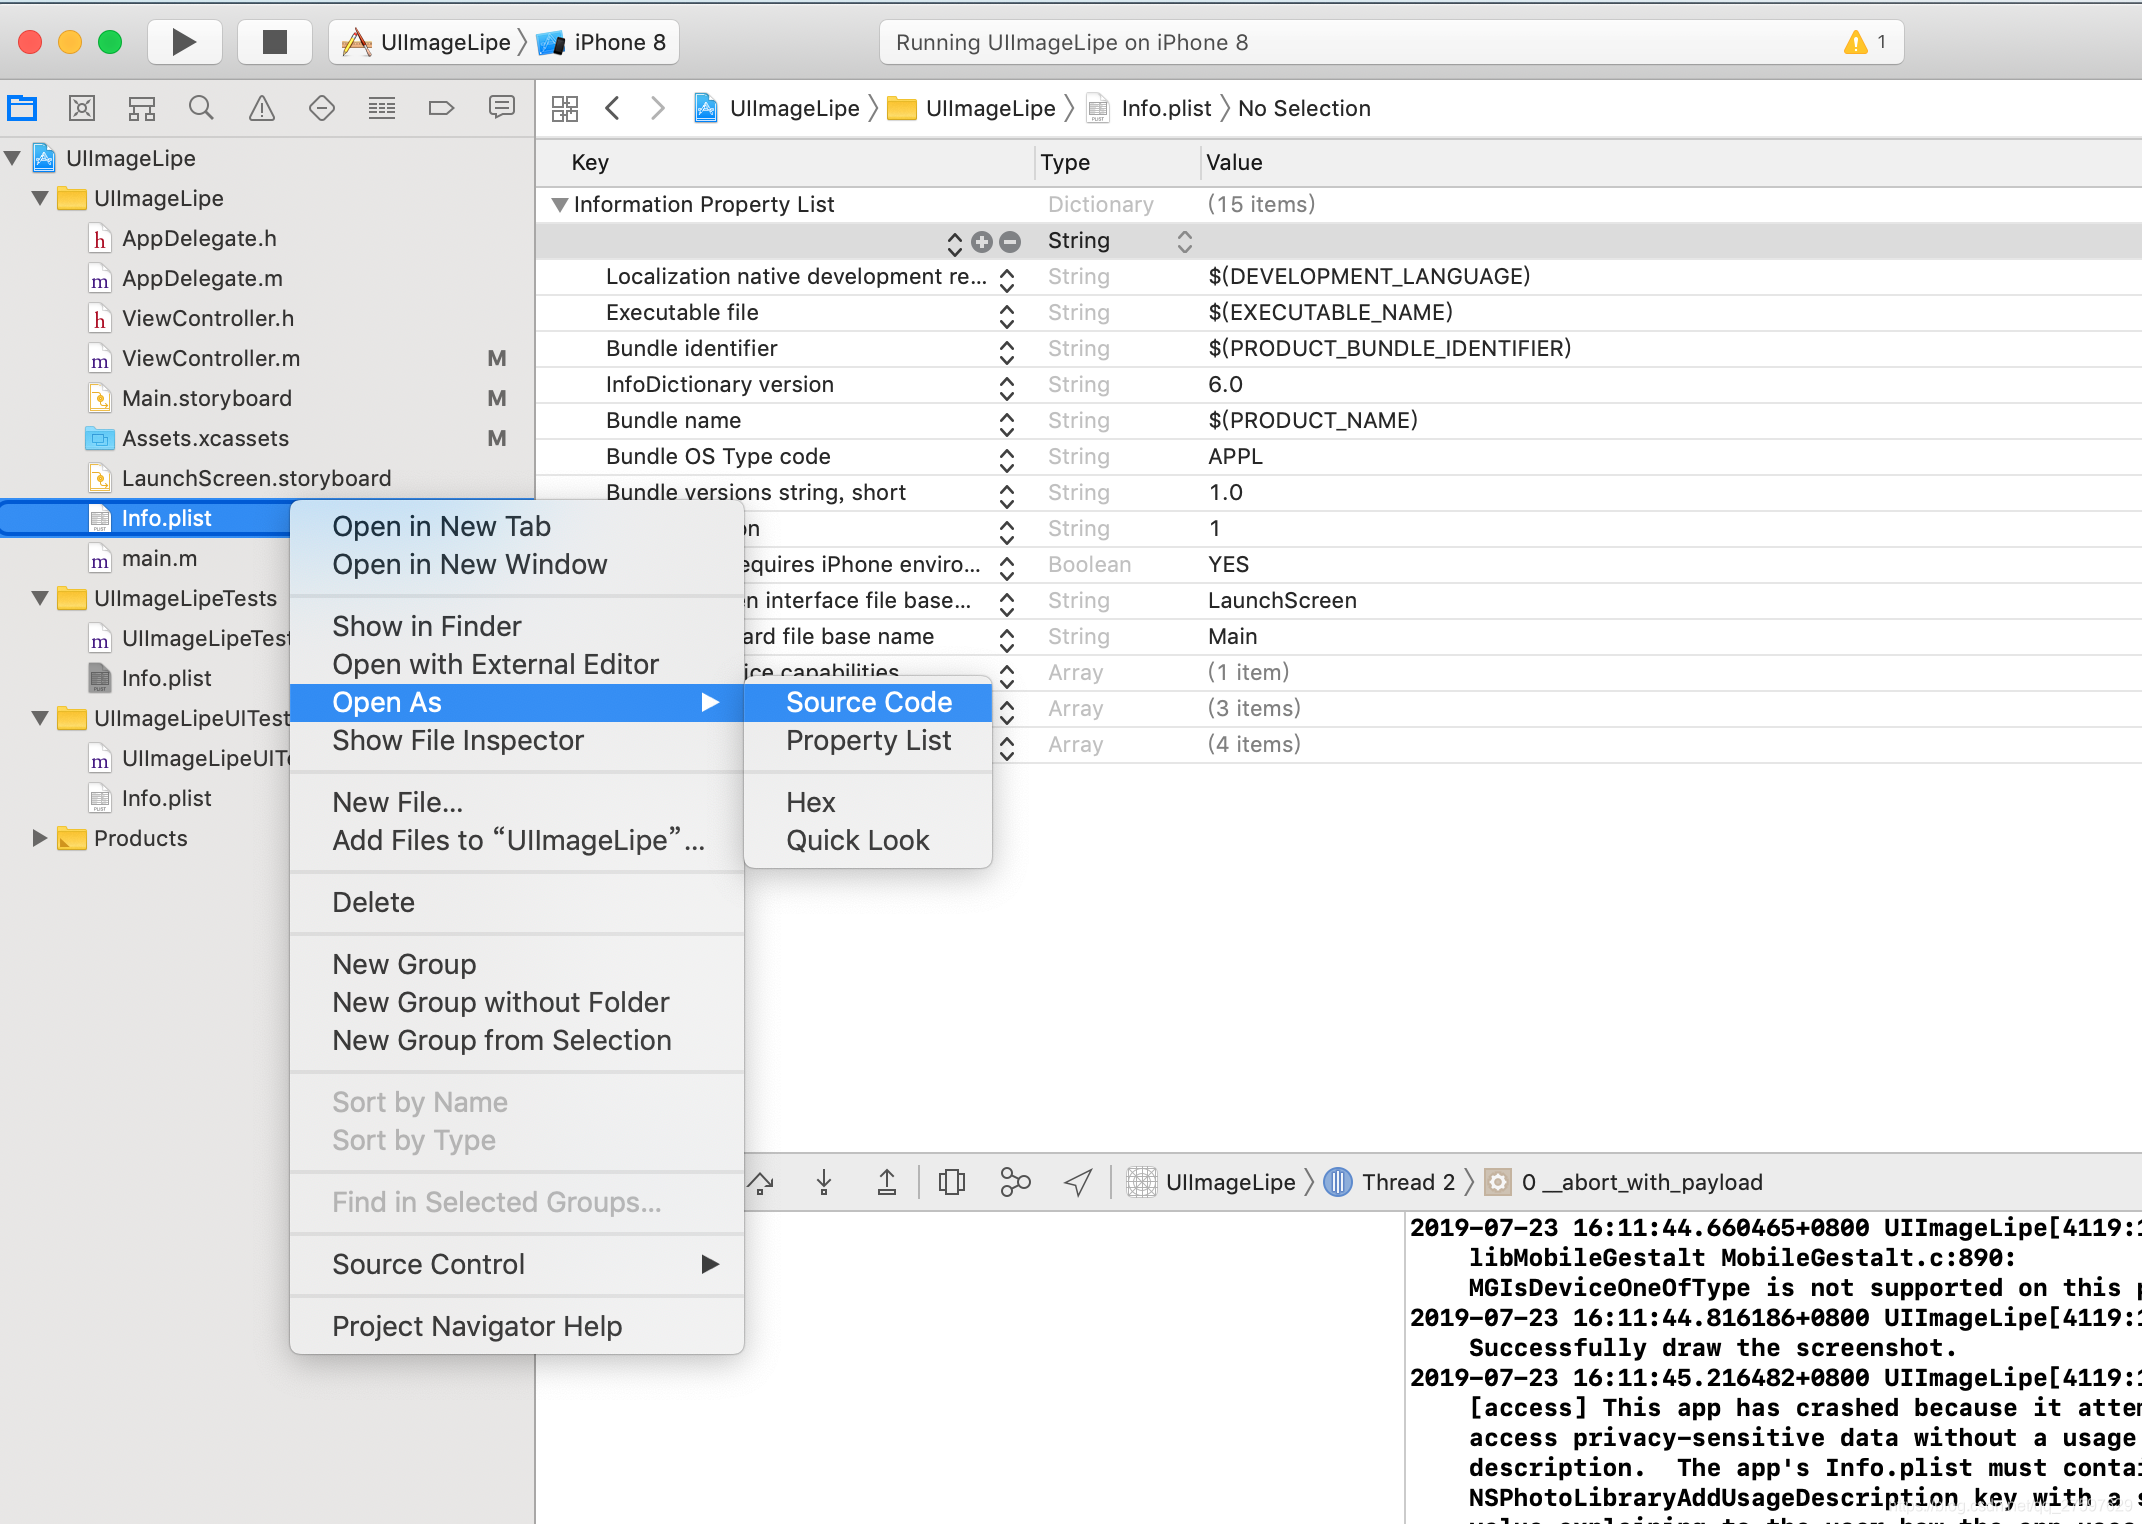Go back with the left chevron

click(x=613, y=108)
